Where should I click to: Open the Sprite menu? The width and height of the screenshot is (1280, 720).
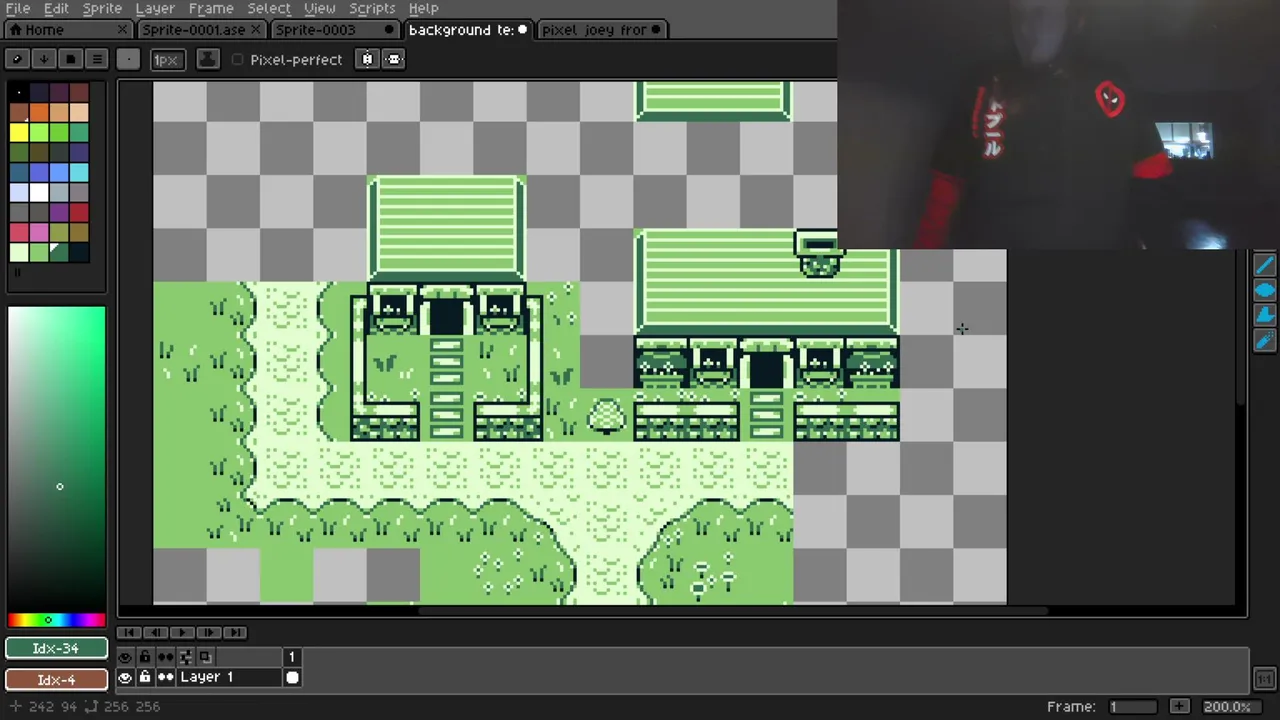pos(102,8)
